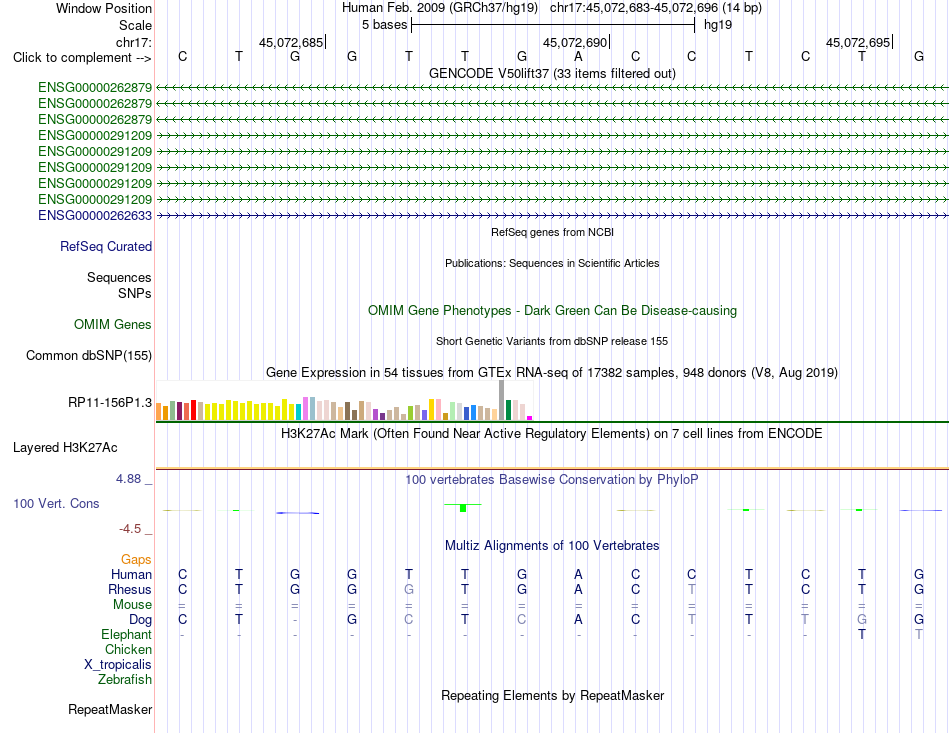Select the X_tropicalis alignment row label
The image size is (950, 733).
coord(118,665)
